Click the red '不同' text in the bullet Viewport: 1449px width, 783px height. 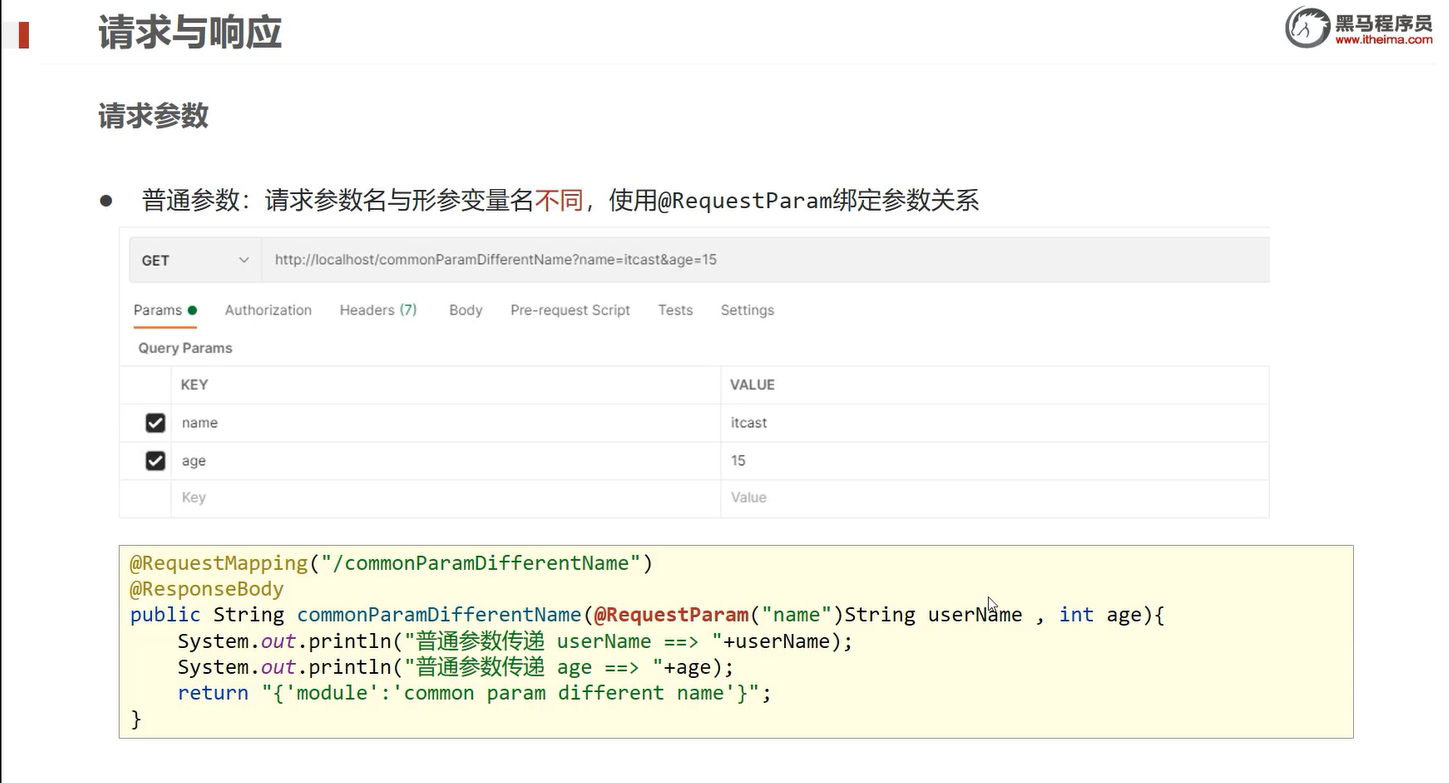coord(559,200)
